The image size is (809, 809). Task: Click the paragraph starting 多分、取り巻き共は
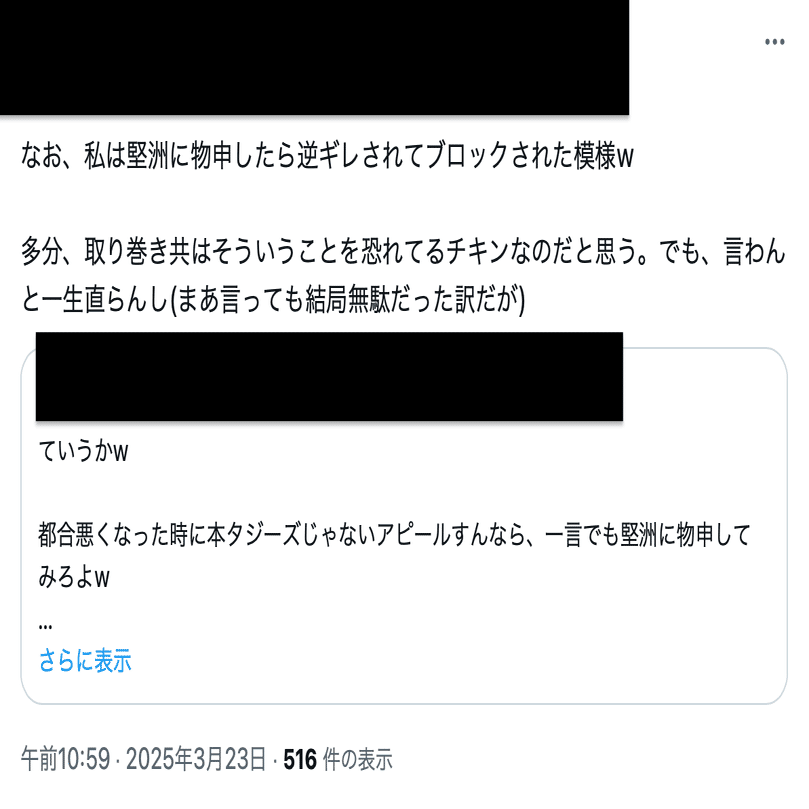(x=403, y=275)
